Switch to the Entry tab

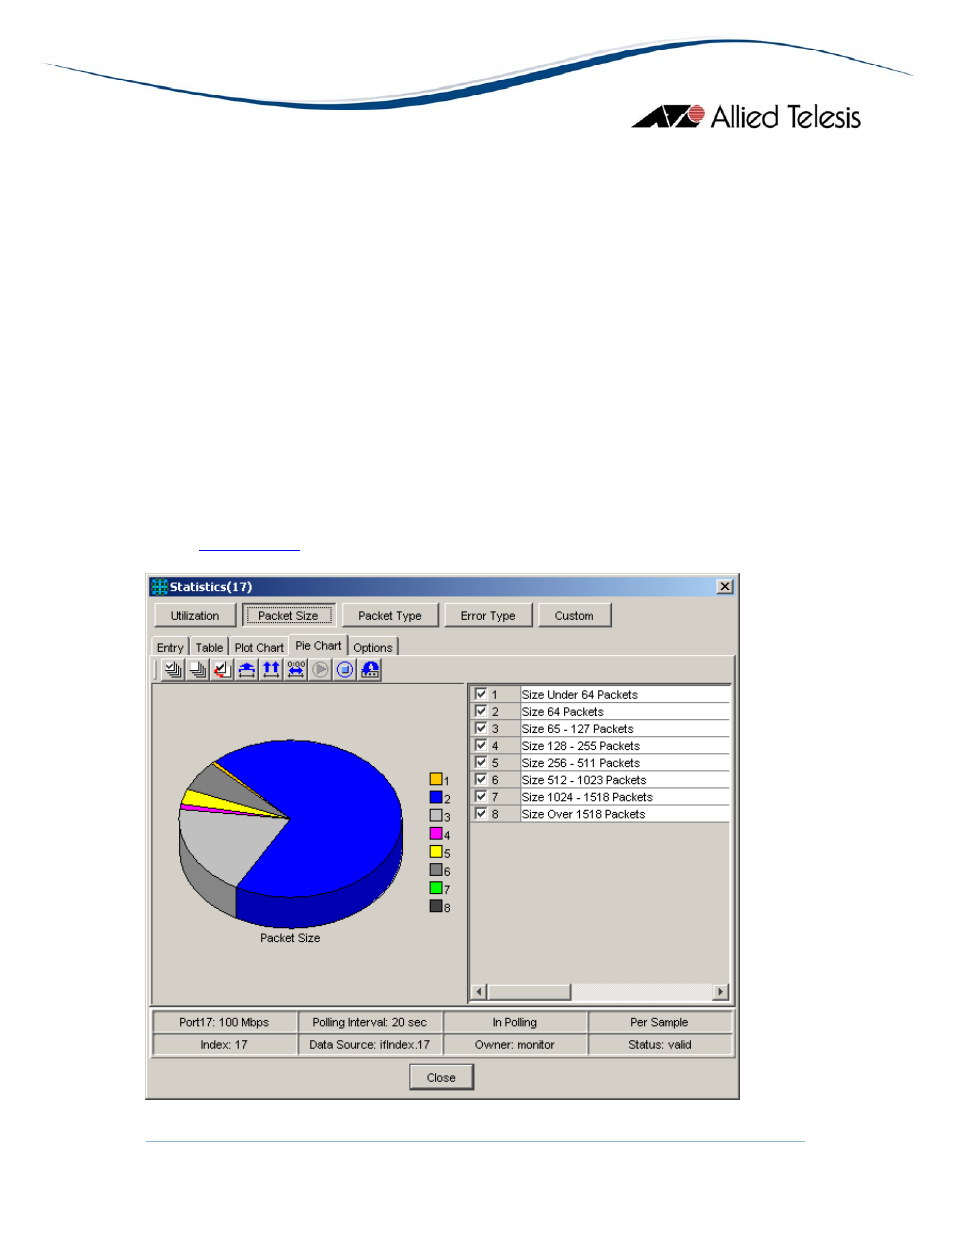tap(170, 648)
